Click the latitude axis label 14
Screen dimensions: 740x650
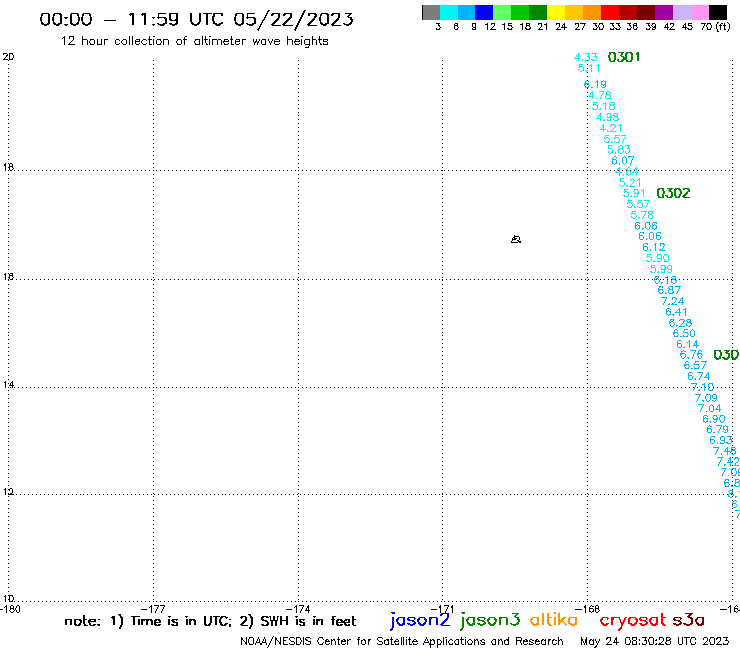point(8,385)
